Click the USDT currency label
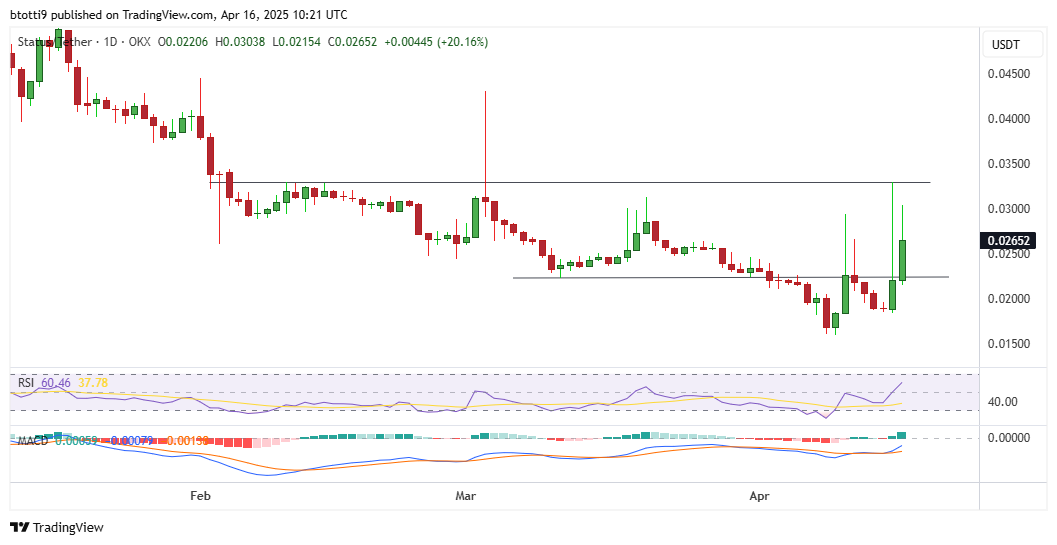Viewport: 1057px width, 545px height. 1004,45
